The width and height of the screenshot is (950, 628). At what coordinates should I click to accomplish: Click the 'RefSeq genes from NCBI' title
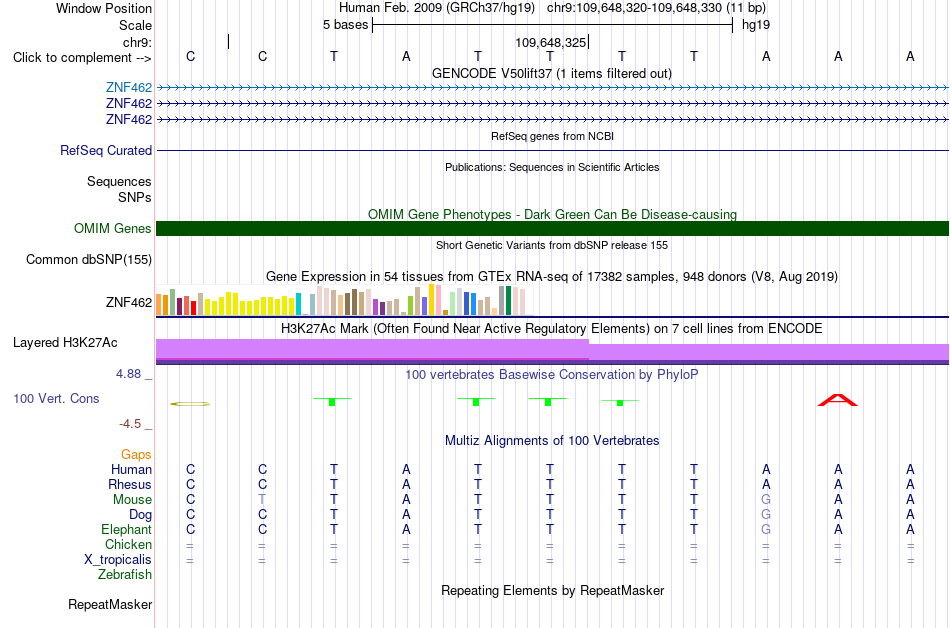point(552,136)
